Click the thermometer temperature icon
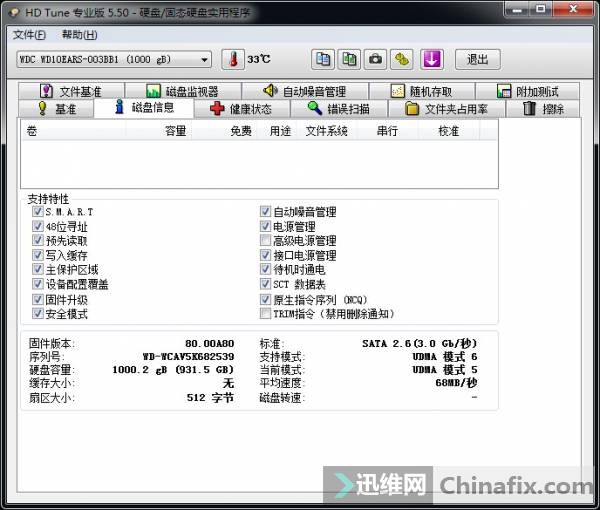 tap(233, 59)
